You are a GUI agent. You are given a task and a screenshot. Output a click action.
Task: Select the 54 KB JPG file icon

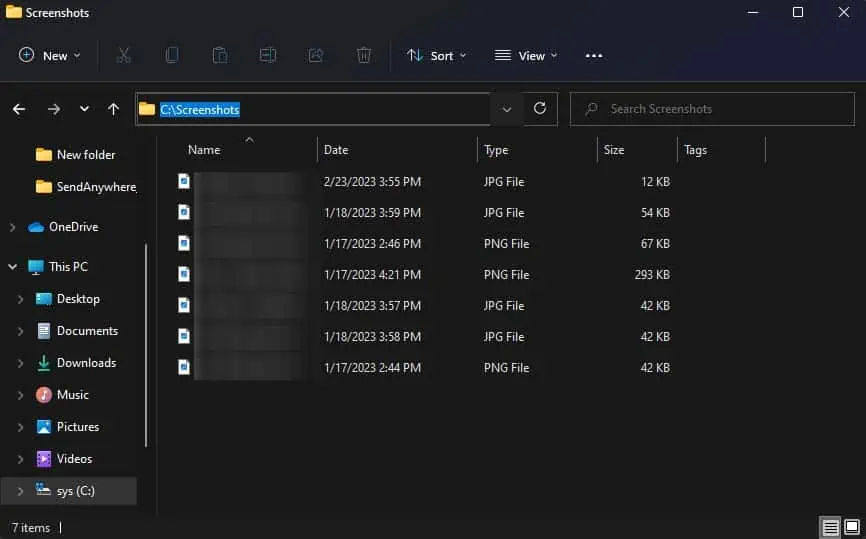184,212
